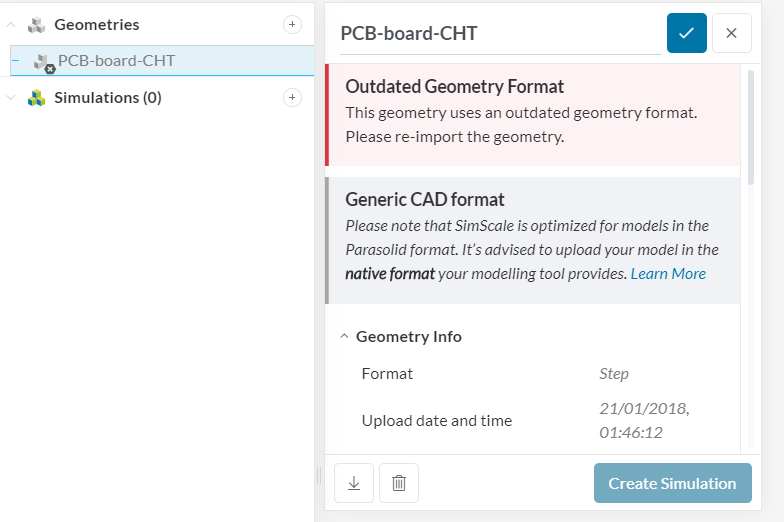The height and width of the screenshot is (522, 784).
Task: Click the PCB-board-CHT geometry icon in the tree
Action: pyautogui.click(x=44, y=63)
